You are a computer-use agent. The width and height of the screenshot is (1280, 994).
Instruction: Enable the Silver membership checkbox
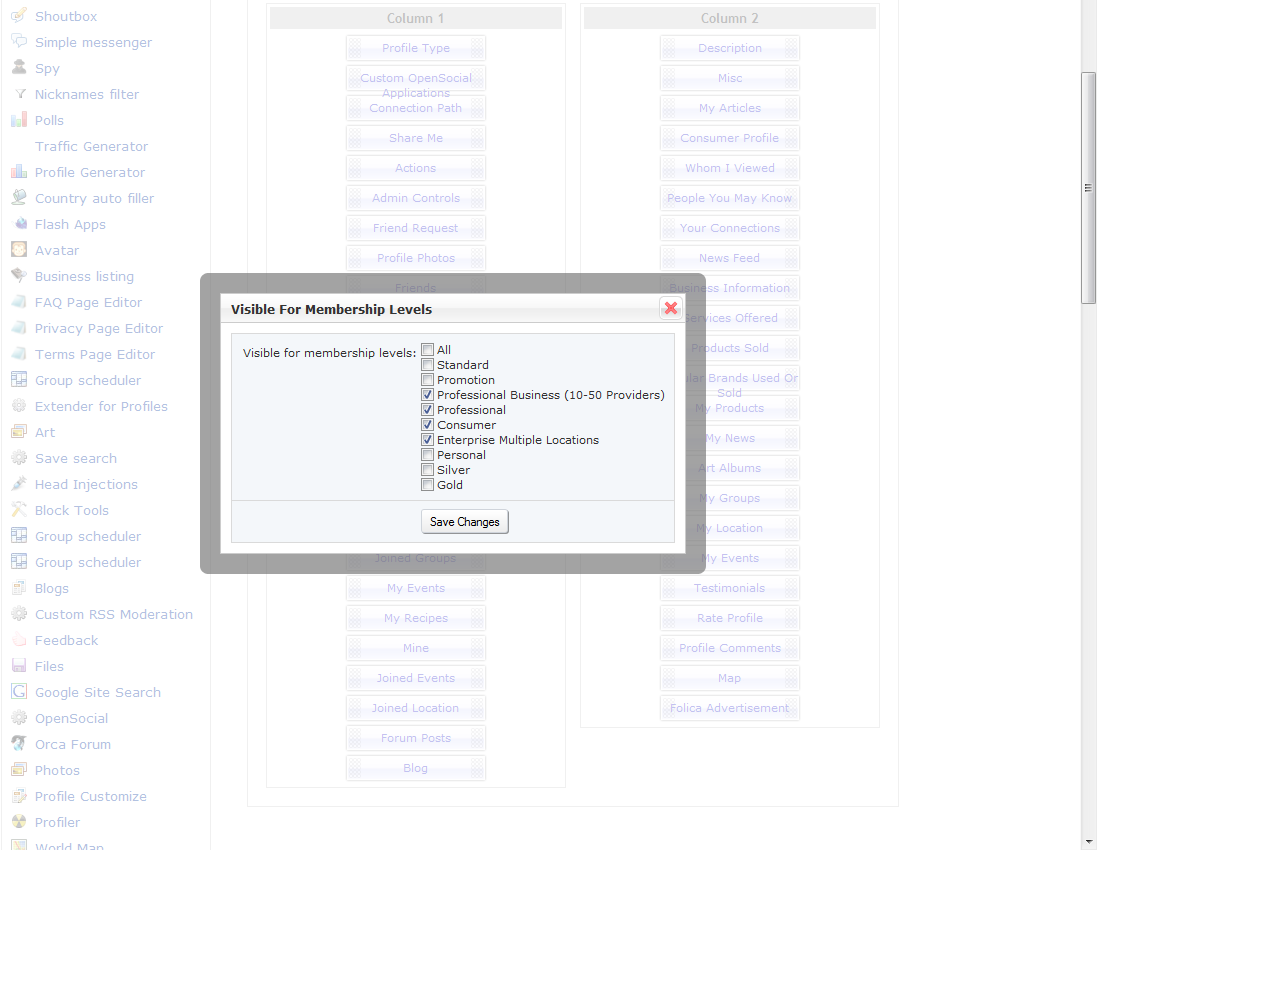428,470
